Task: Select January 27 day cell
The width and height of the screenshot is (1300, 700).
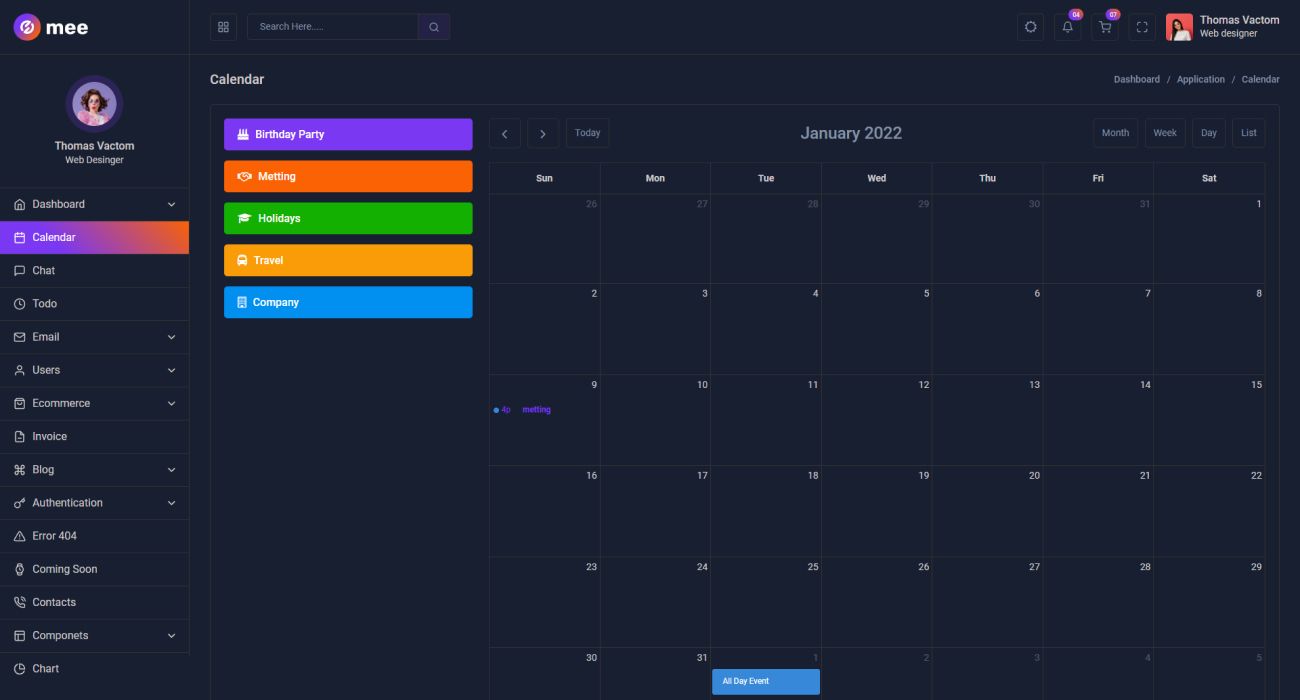Action: 987,602
